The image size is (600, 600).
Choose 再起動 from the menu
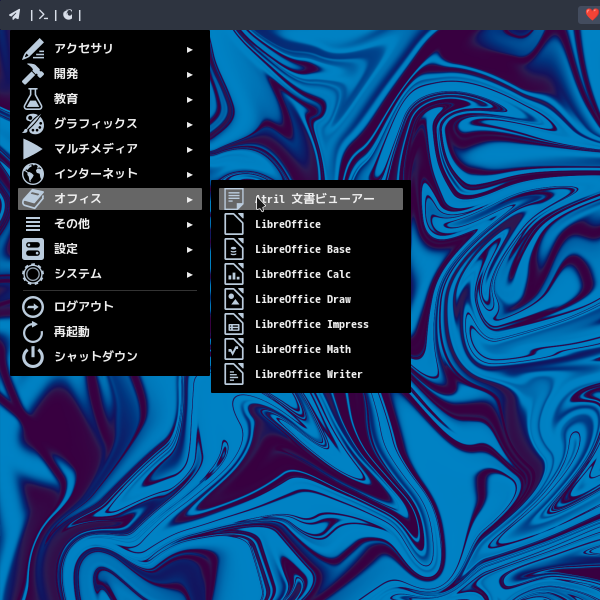110,332
